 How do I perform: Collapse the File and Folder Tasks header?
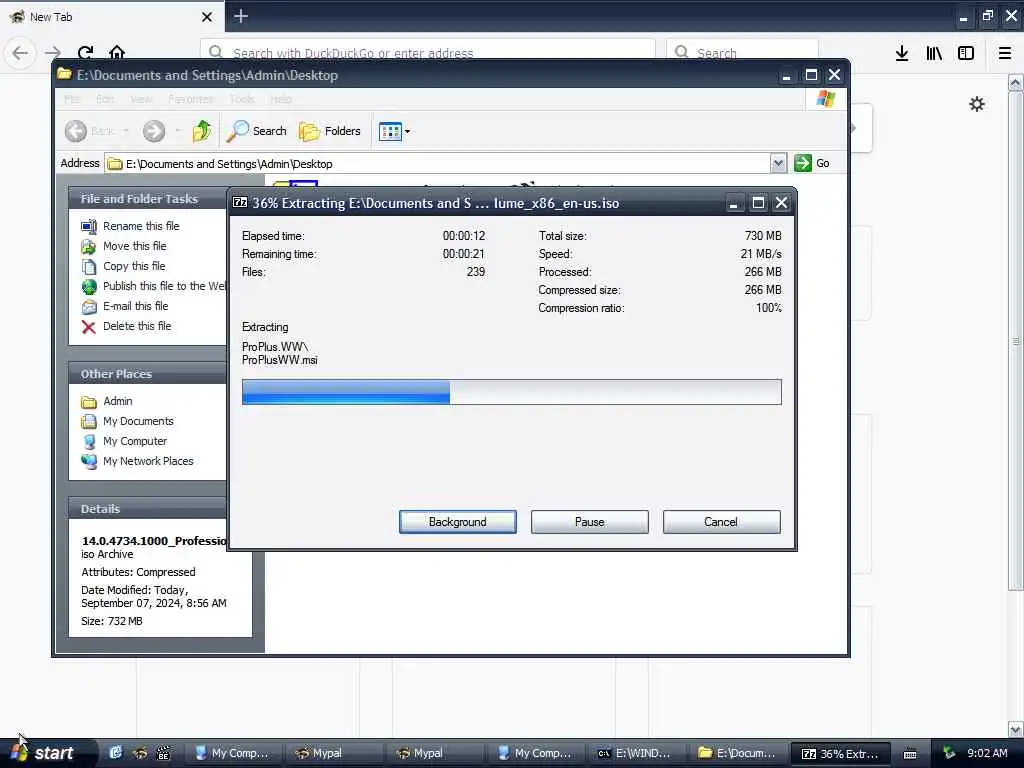point(148,199)
